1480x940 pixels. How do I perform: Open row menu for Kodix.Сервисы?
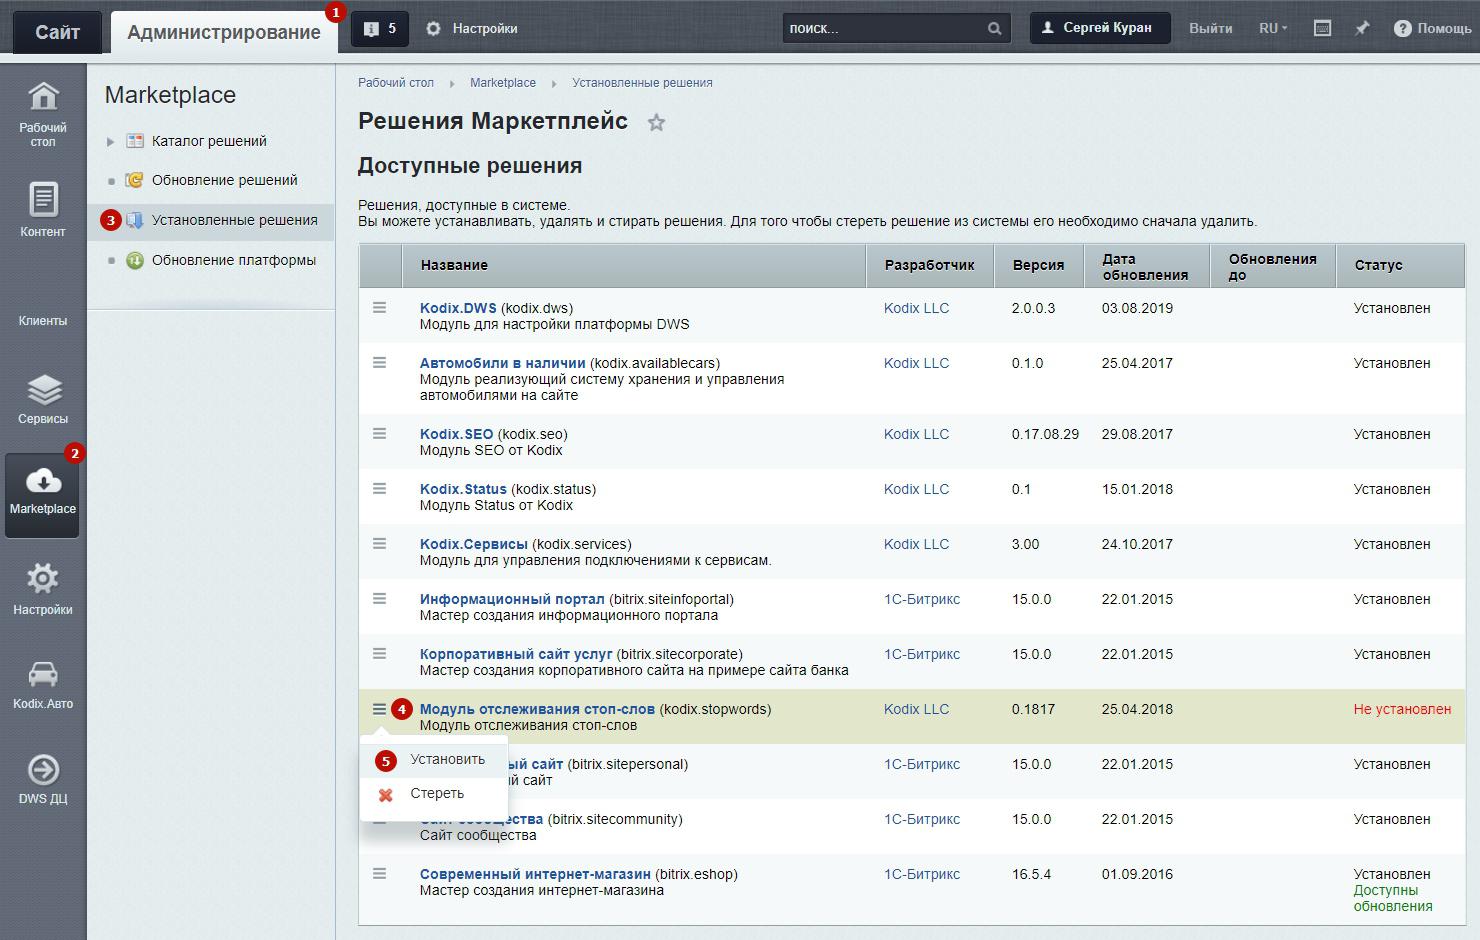[x=379, y=544]
